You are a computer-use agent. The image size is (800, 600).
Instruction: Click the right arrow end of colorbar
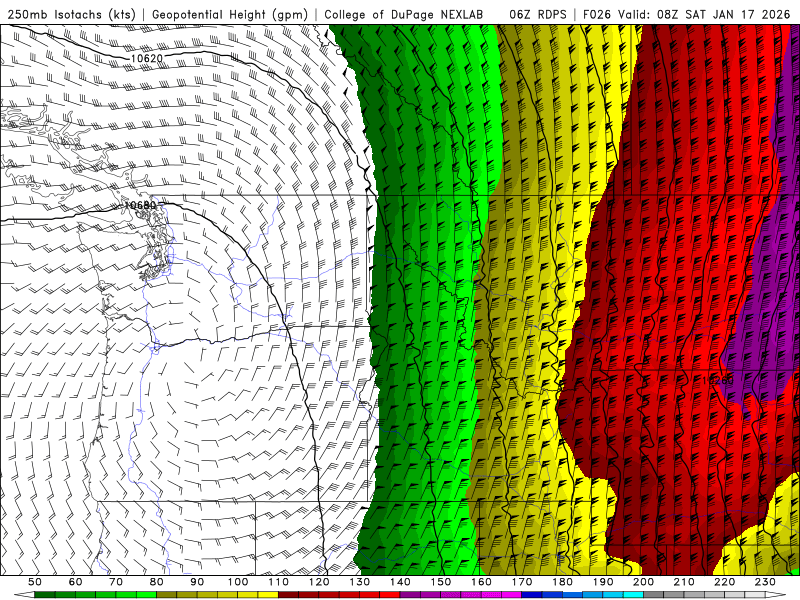[x=776, y=595]
